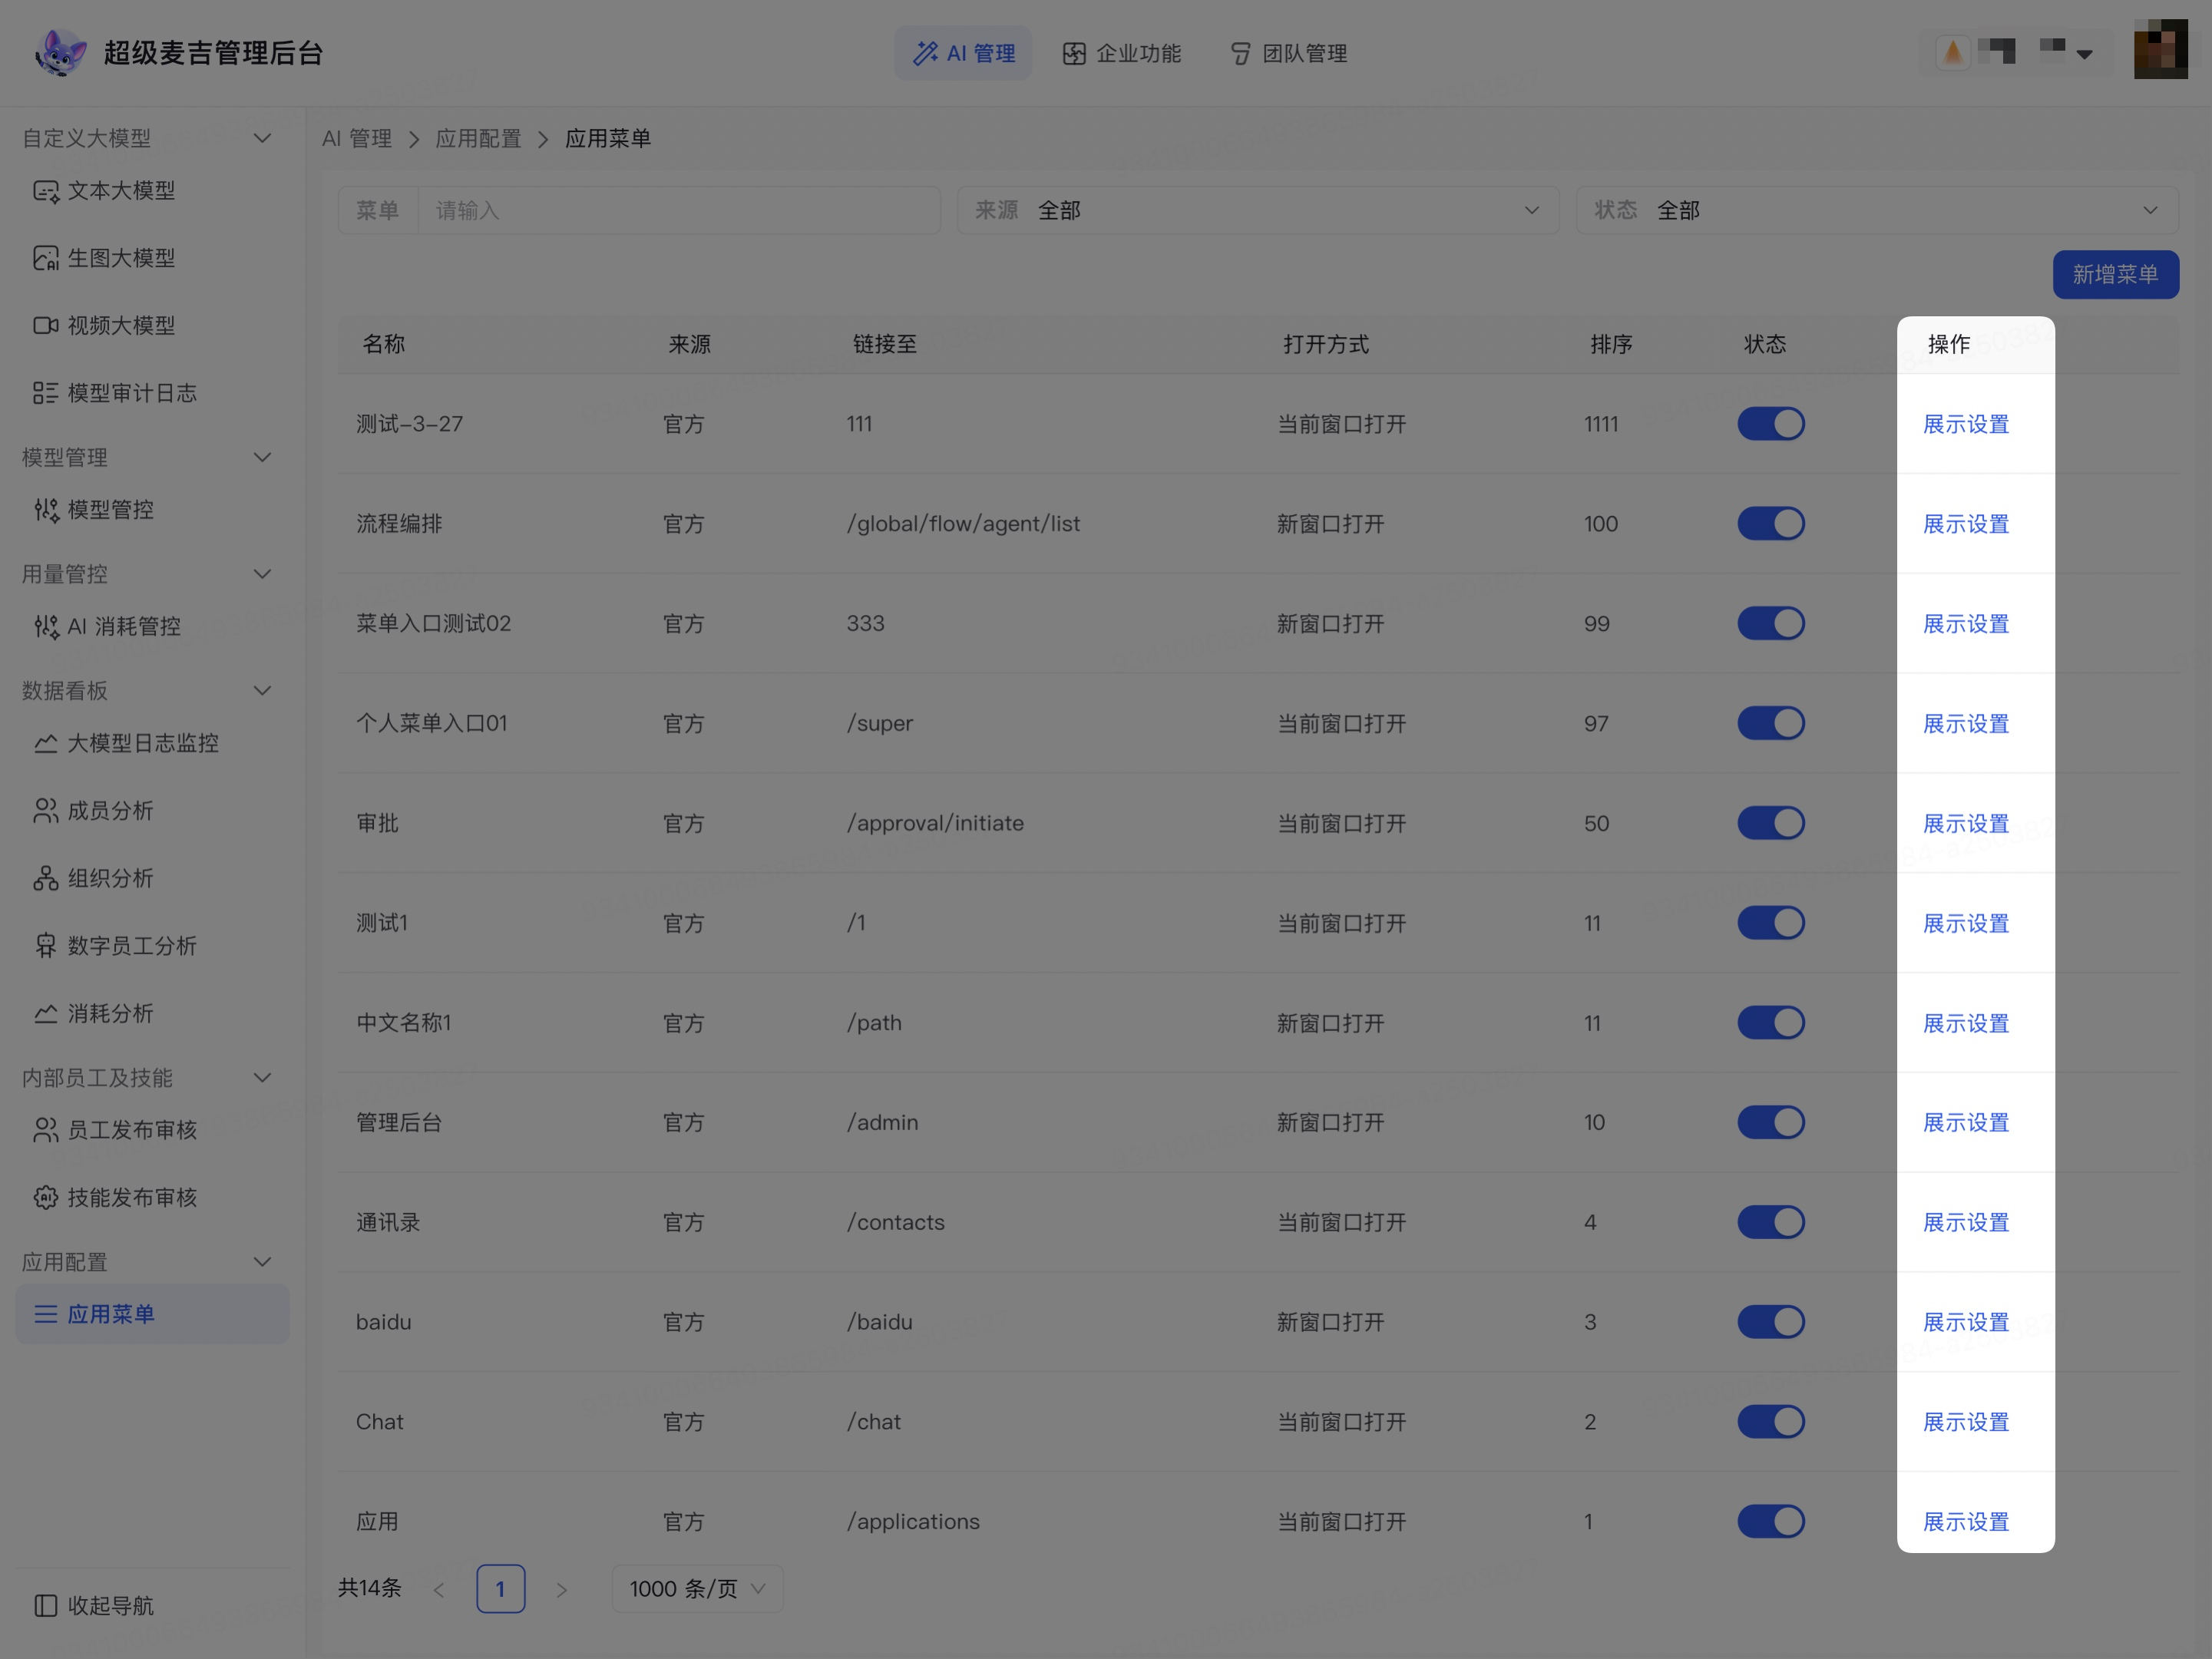
Task: Click 展示设置 for the 通讯录 row
Action: click(x=1966, y=1222)
